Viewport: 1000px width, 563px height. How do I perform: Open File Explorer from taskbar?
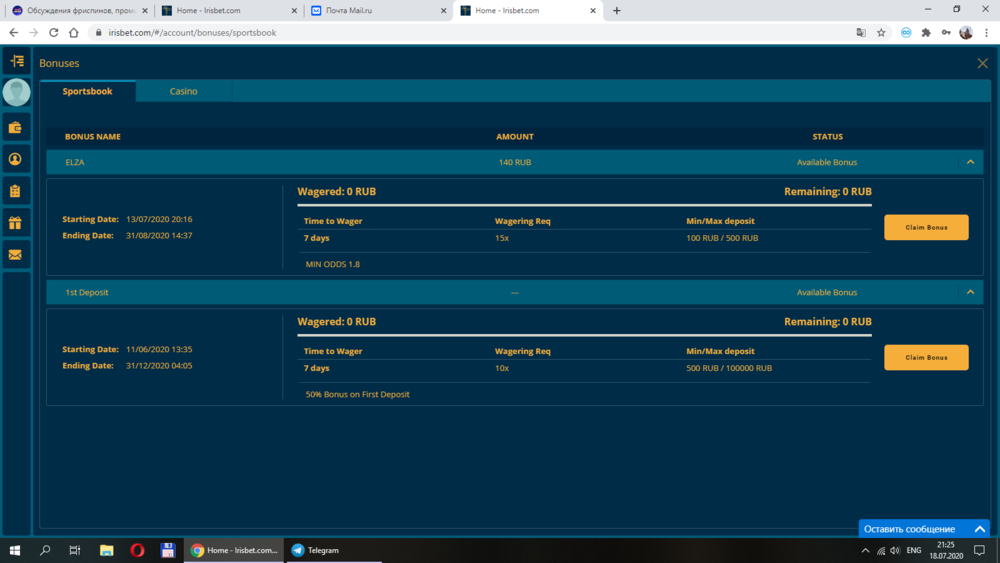coord(107,550)
